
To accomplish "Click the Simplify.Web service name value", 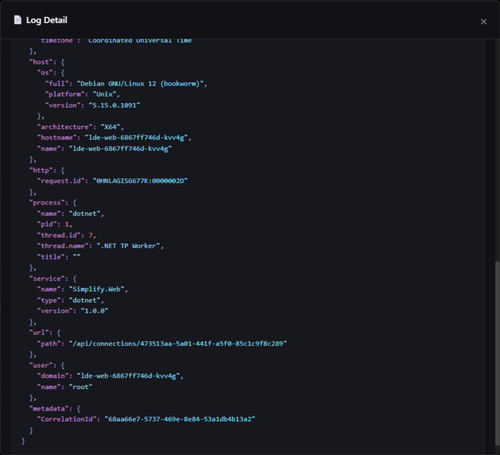I will pos(97,289).
